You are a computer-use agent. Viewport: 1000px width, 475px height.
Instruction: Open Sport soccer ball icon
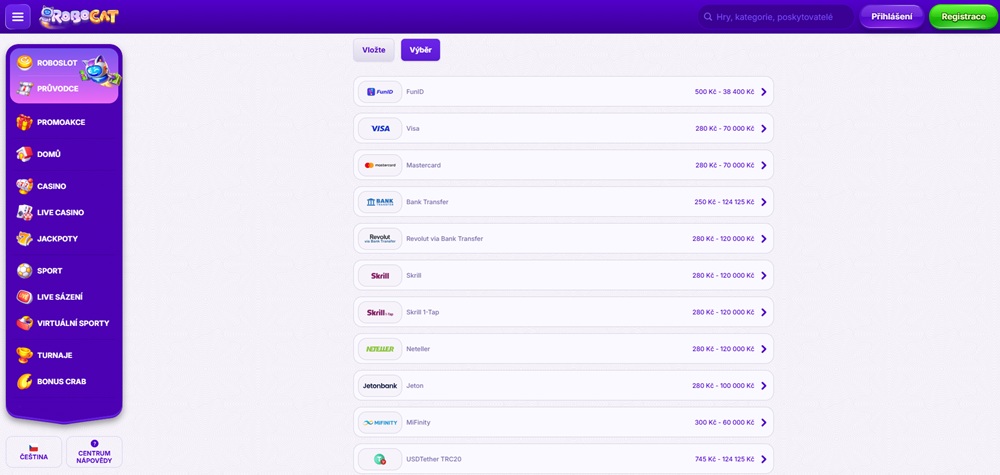point(24,271)
